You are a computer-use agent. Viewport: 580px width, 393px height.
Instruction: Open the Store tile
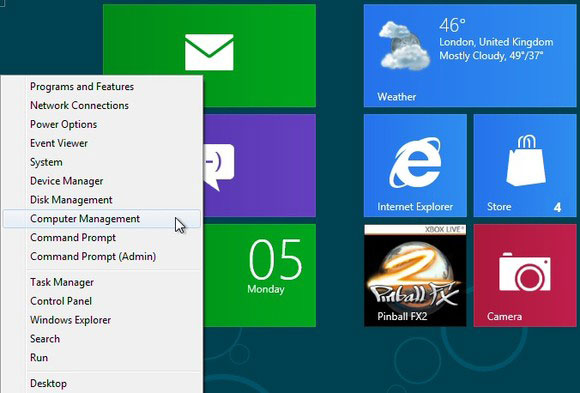(x=525, y=165)
